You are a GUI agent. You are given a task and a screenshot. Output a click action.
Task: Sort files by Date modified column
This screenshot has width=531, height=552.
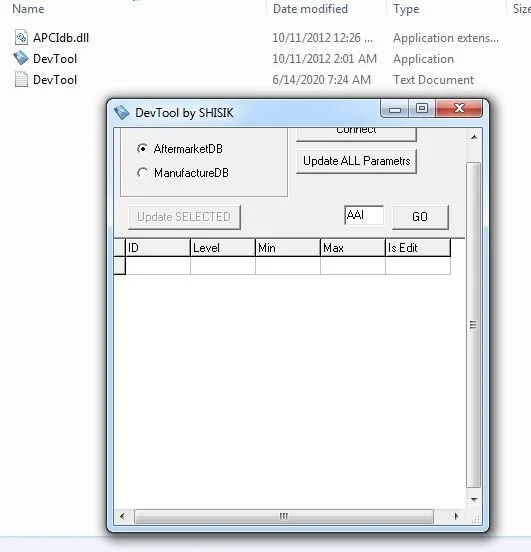pos(310,9)
